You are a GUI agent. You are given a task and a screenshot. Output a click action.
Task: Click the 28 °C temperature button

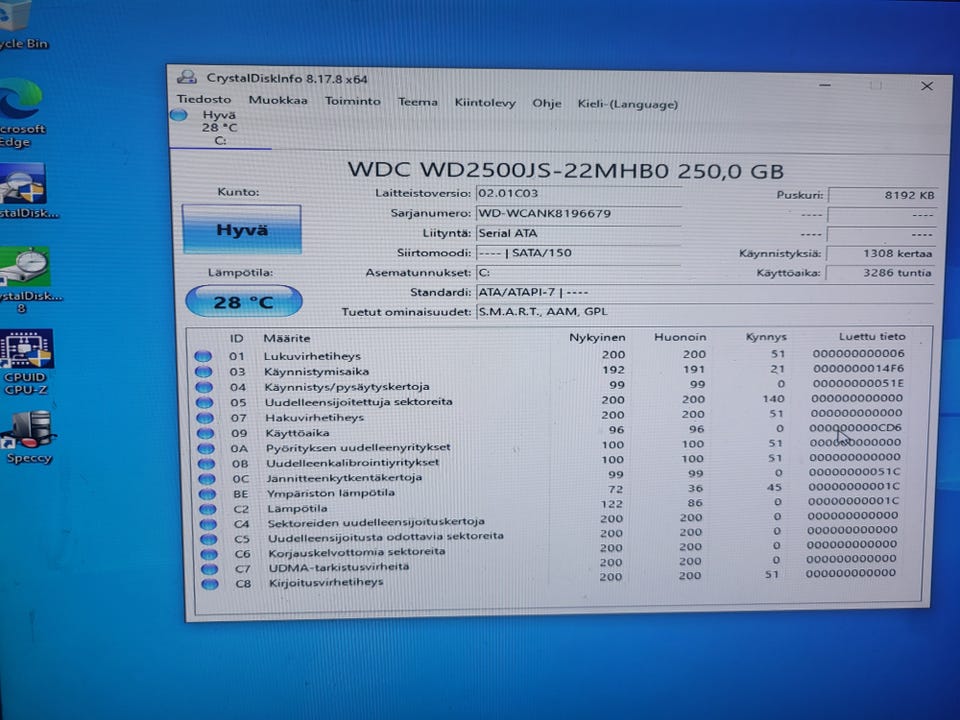pyautogui.click(x=244, y=302)
